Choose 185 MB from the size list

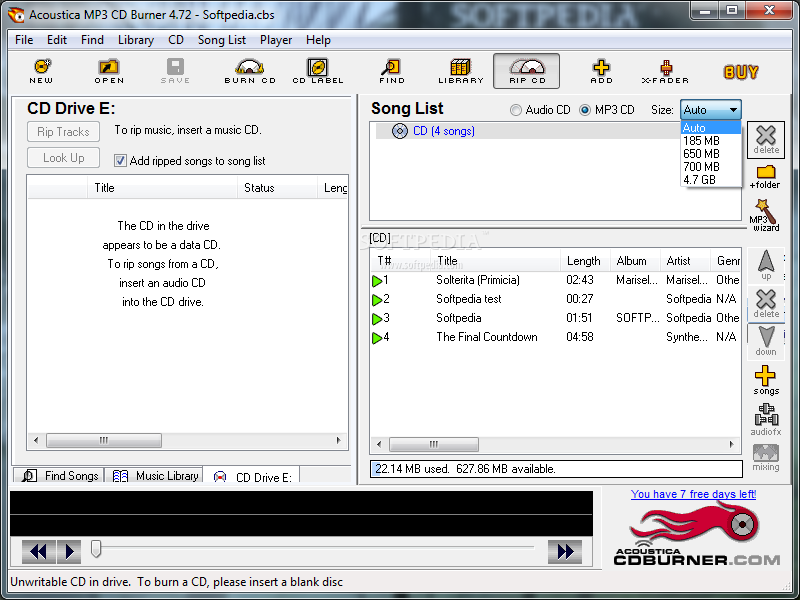coord(711,141)
